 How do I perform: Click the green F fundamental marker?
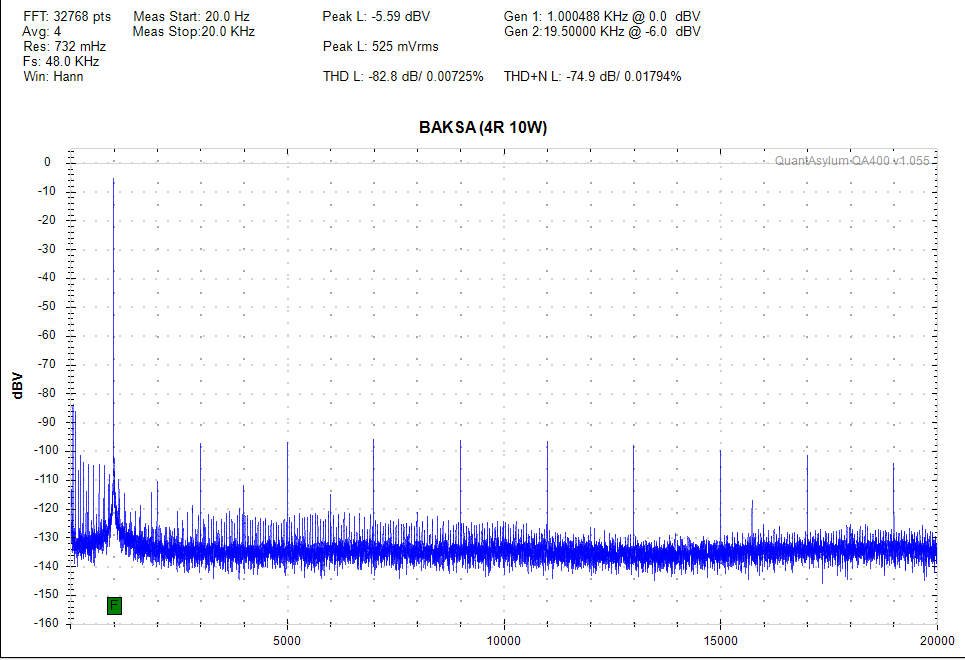114,606
